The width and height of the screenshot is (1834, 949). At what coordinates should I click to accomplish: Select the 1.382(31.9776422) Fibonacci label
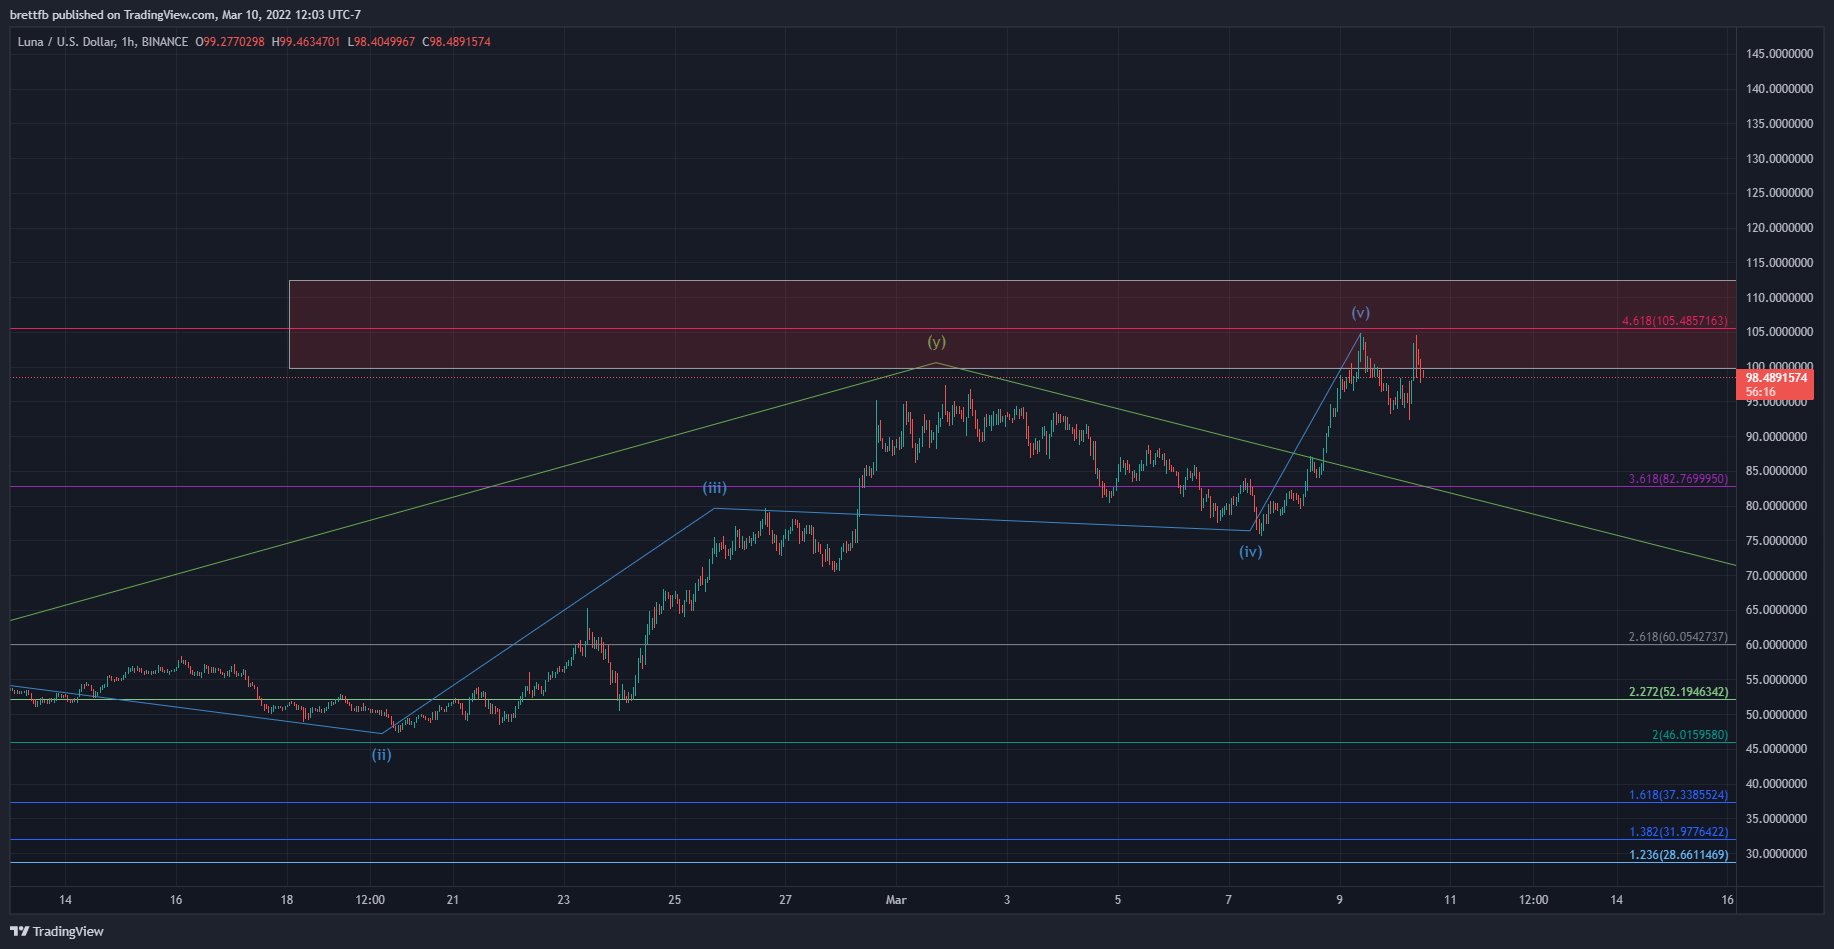tap(1678, 832)
